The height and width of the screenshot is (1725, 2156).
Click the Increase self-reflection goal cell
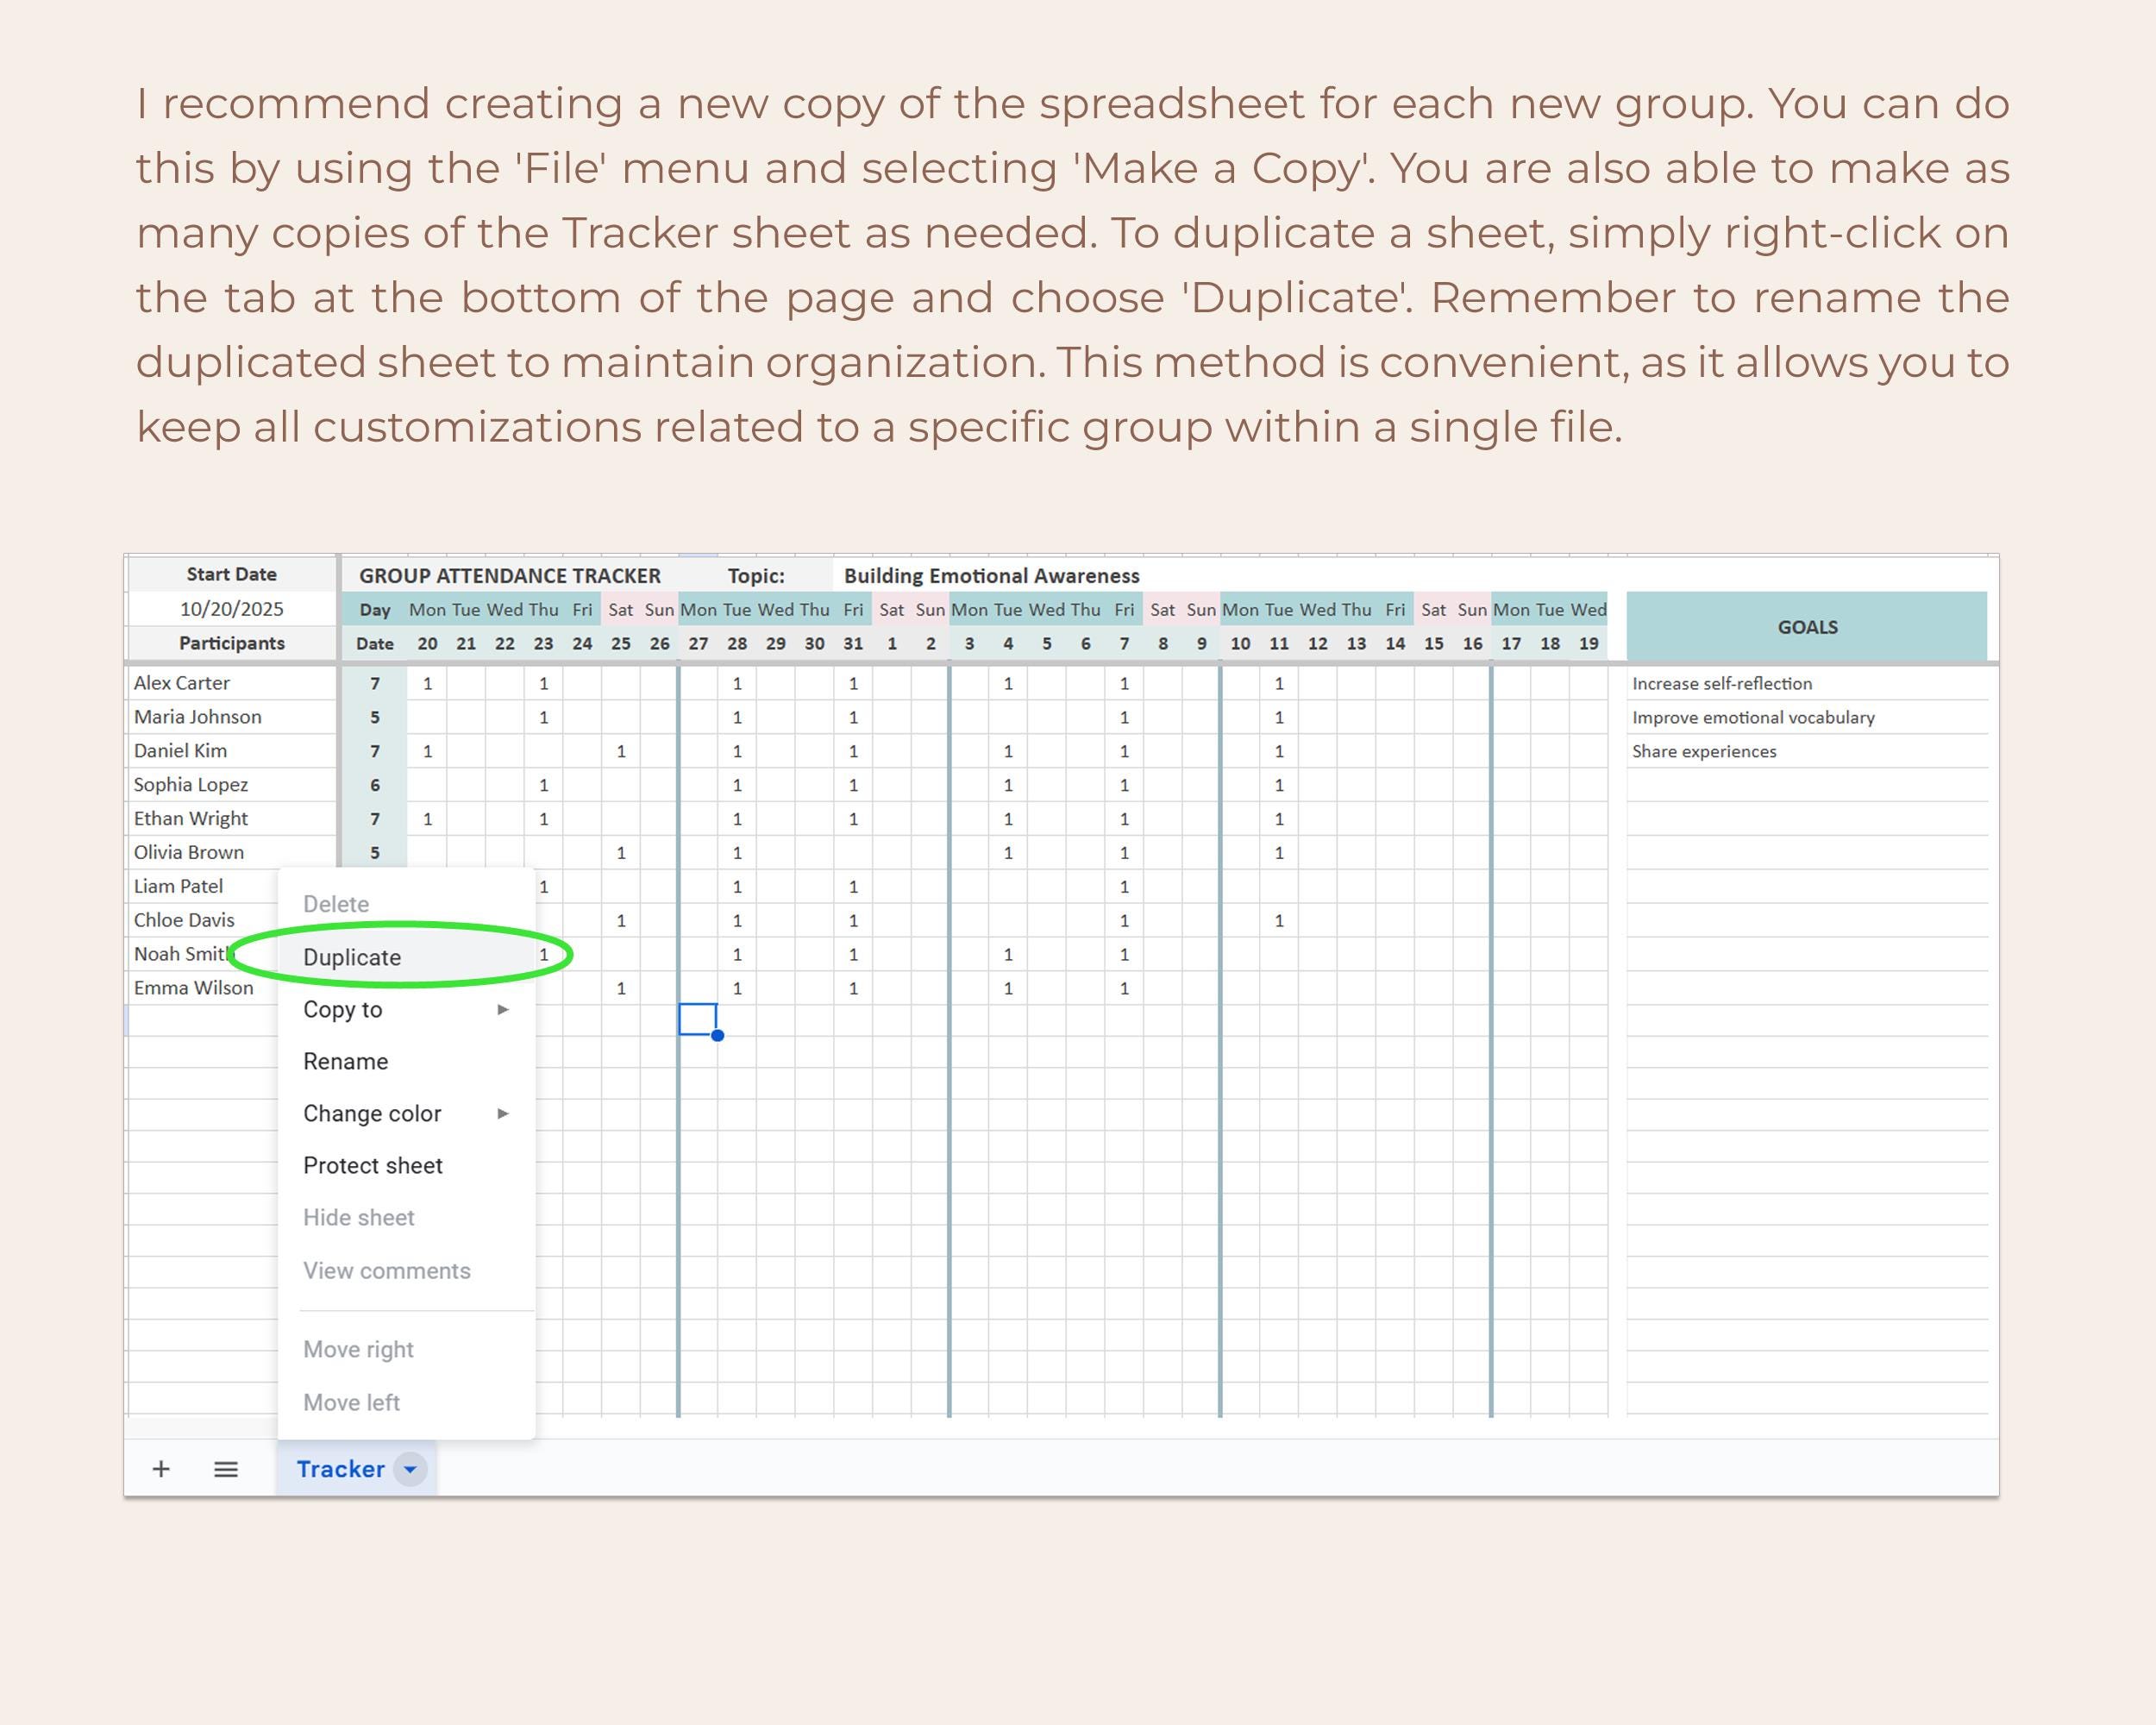(1807, 683)
